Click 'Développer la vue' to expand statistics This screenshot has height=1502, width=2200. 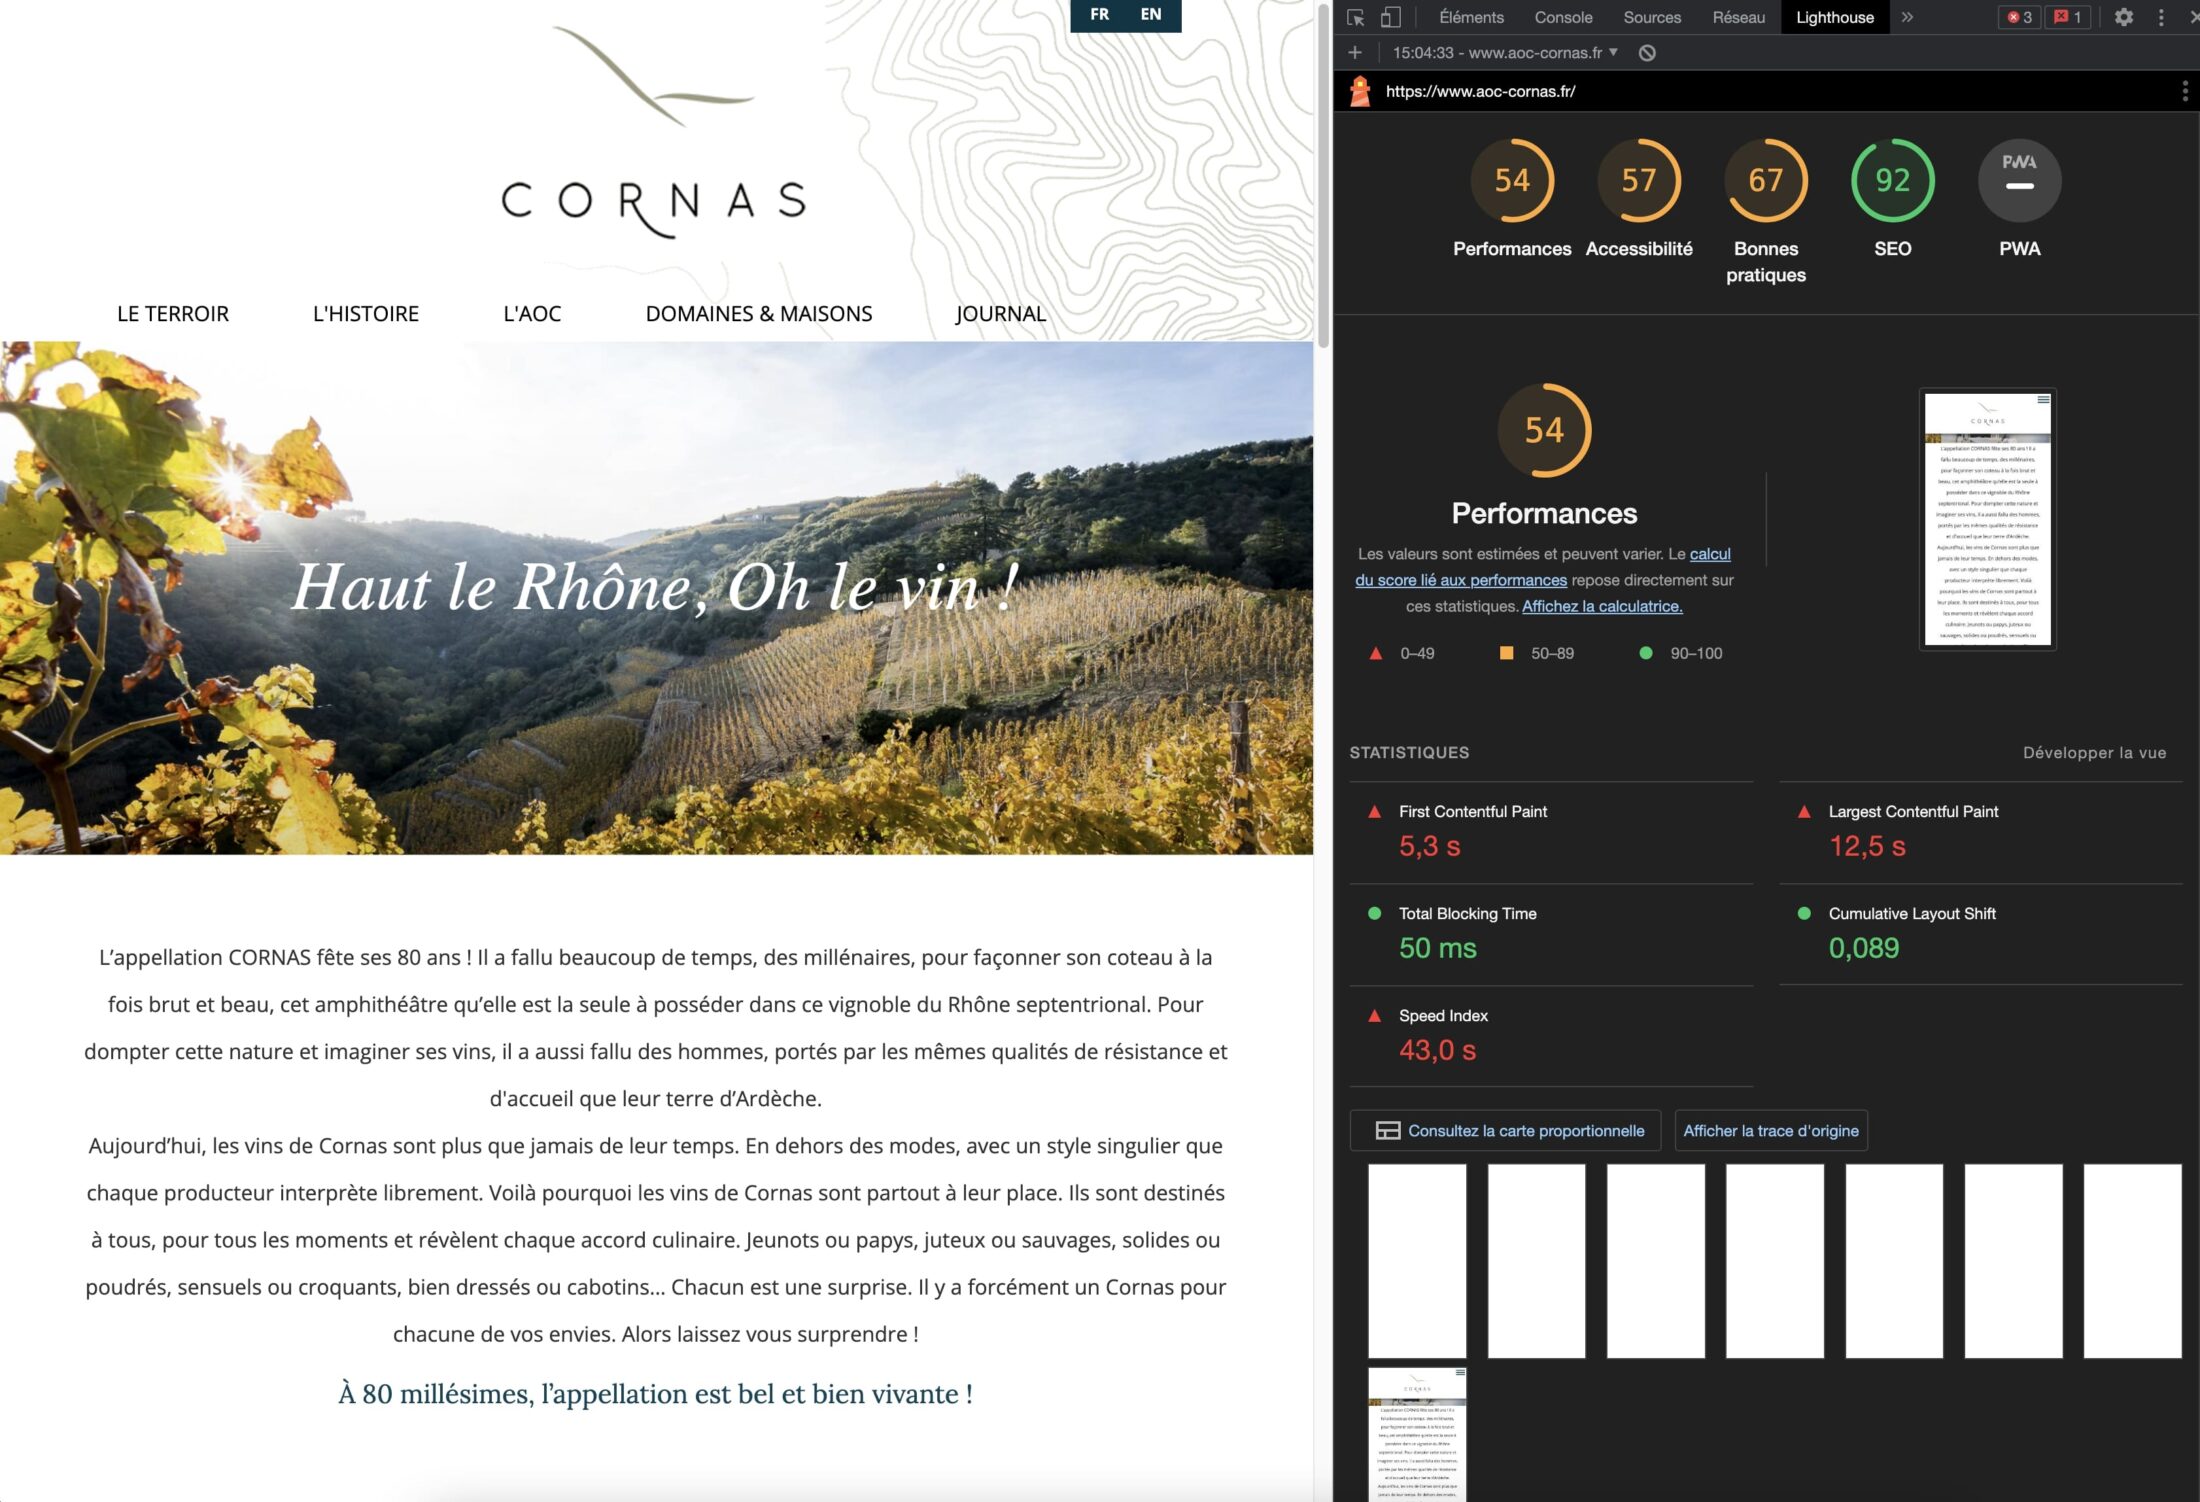2094,753
